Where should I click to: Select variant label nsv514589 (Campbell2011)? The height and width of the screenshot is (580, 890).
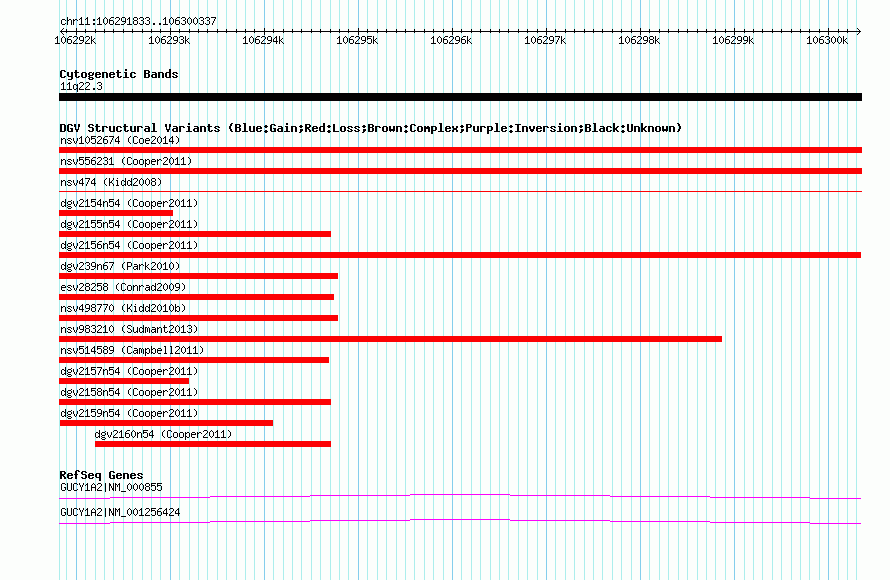pos(132,350)
